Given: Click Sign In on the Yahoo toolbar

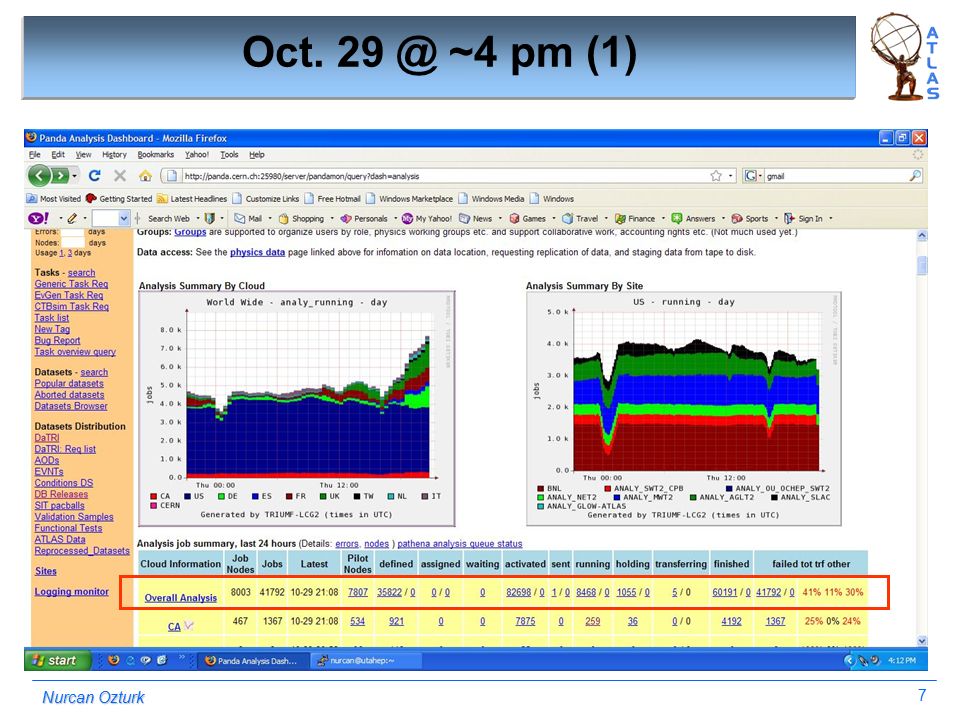Looking at the screenshot, I should (804, 219).
